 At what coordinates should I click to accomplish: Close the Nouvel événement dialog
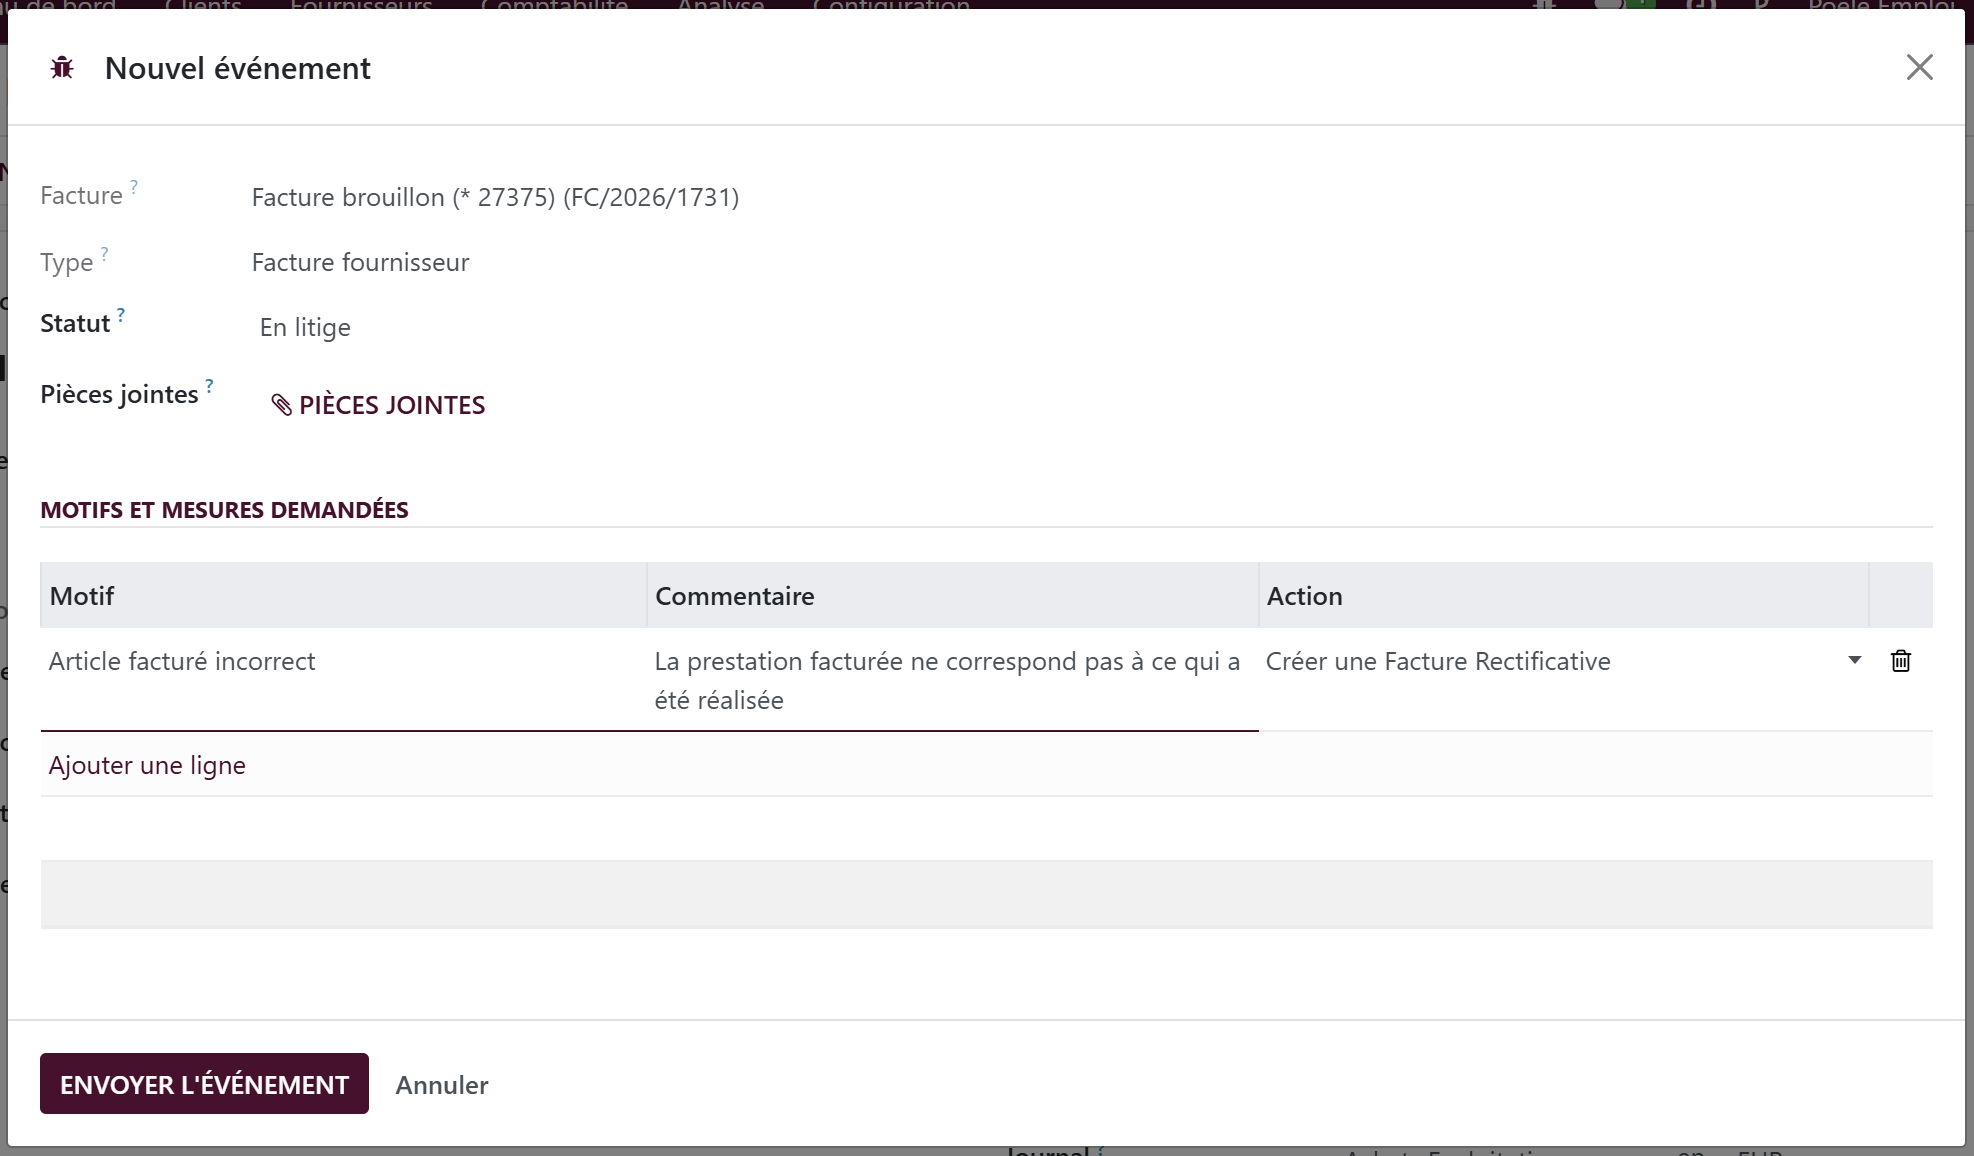point(1919,67)
